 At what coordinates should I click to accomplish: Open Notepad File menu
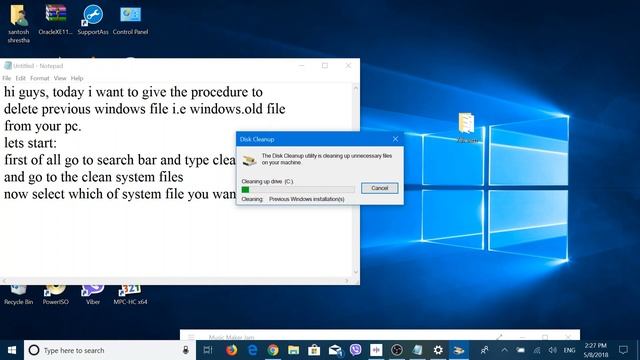click(x=7, y=78)
